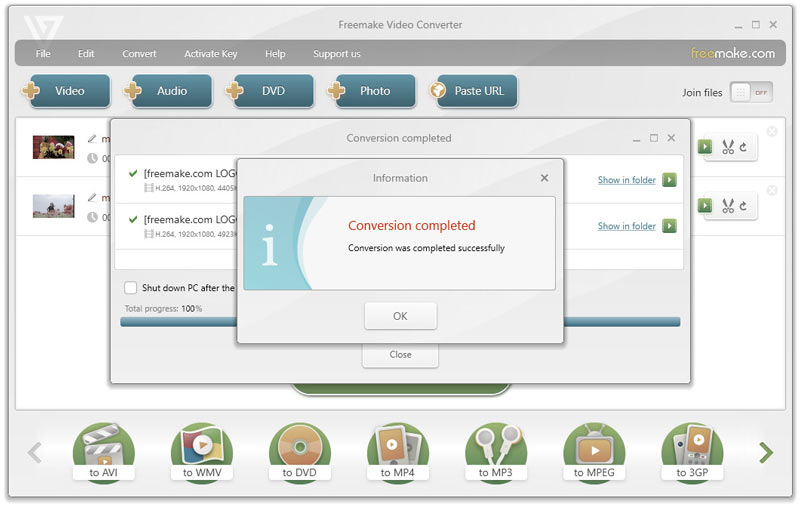This screenshot has height=506, width=800.
Task: Click Close in Conversion completed window
Action: (401, 355)
